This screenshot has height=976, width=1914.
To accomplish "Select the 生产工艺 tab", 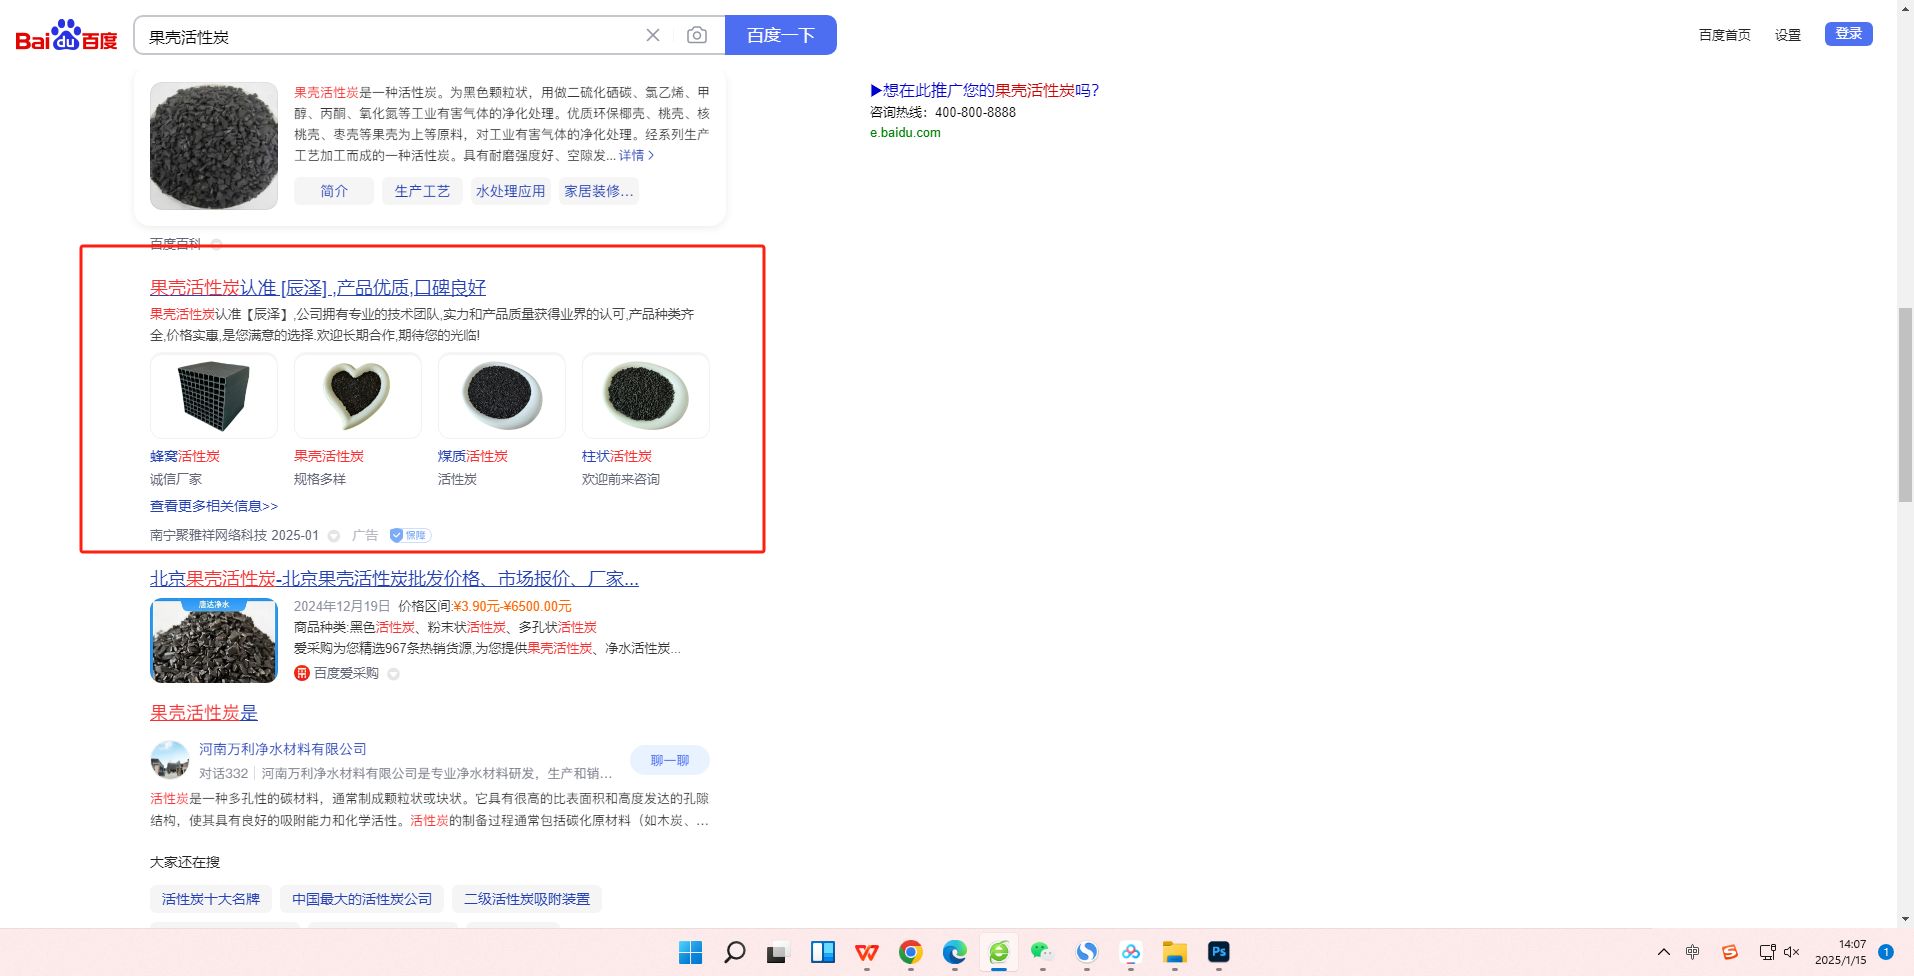I will click(422, 191).
